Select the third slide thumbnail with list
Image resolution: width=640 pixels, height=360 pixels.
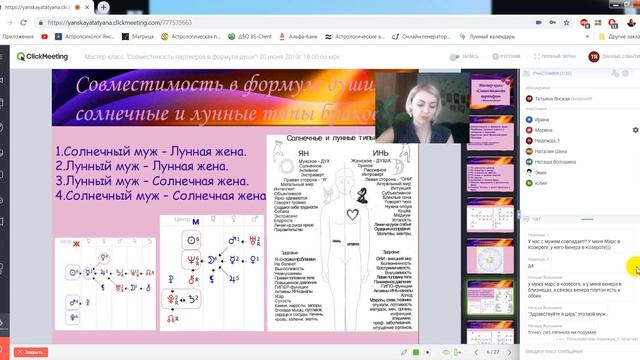490,174
